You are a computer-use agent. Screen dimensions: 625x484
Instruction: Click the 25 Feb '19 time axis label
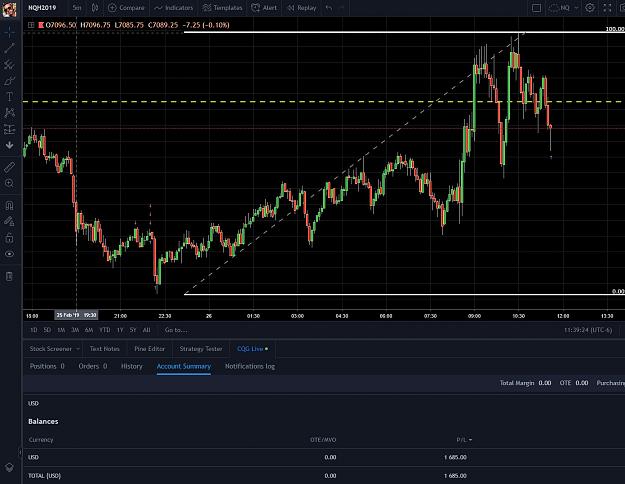click(76, 315)
